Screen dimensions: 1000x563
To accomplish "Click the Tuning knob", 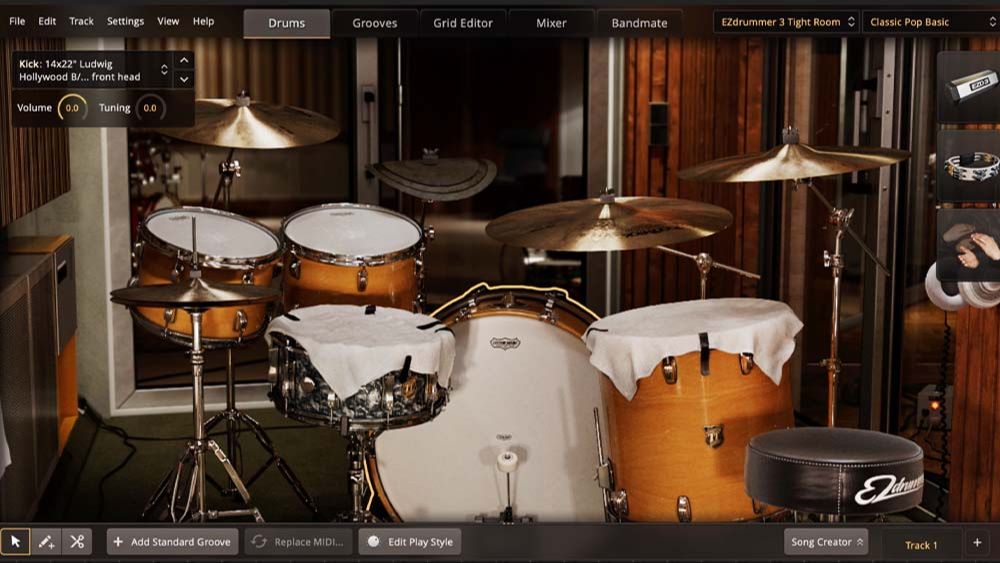I will click(x=150, y=108).
